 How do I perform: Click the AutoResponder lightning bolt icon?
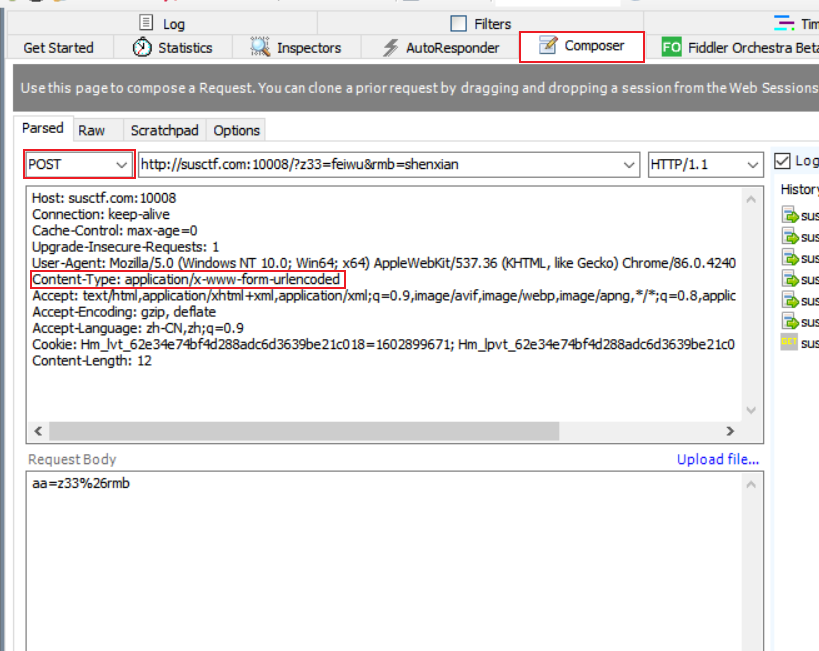point(392,47)
